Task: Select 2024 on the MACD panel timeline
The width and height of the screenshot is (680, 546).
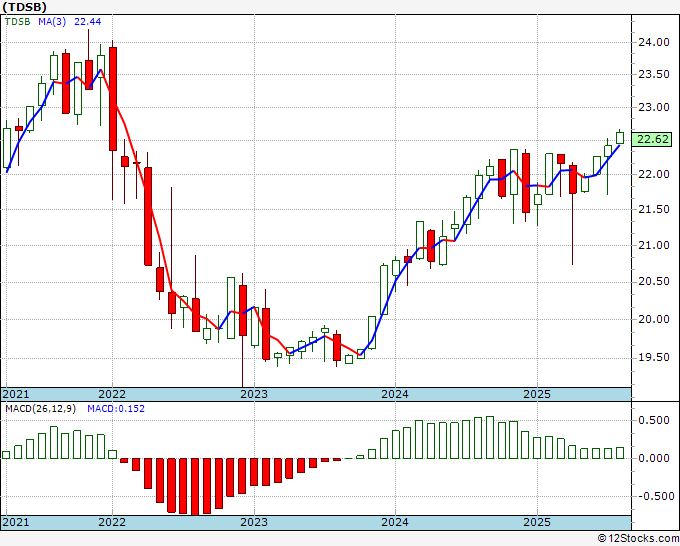Action: click(x=395, y=522)
